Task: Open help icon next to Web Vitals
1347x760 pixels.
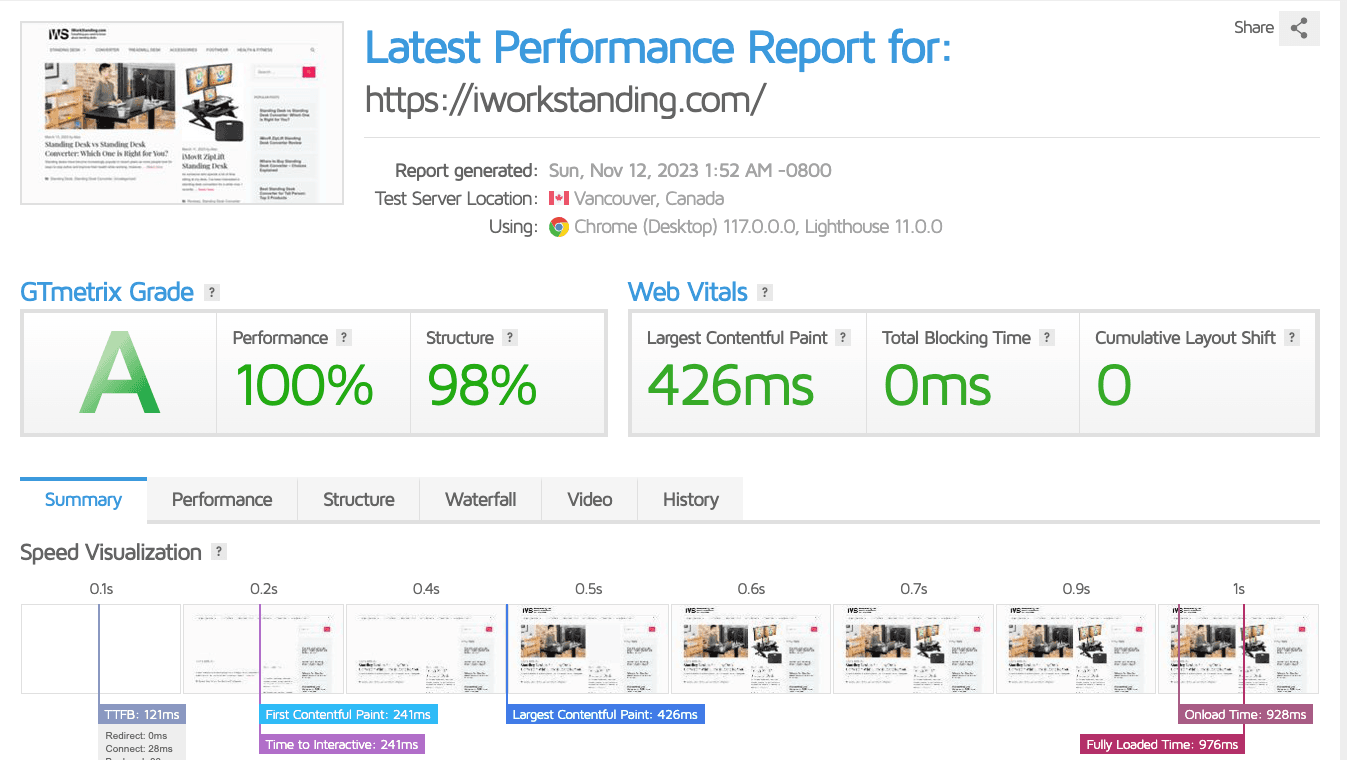Action: coord(765,292)
